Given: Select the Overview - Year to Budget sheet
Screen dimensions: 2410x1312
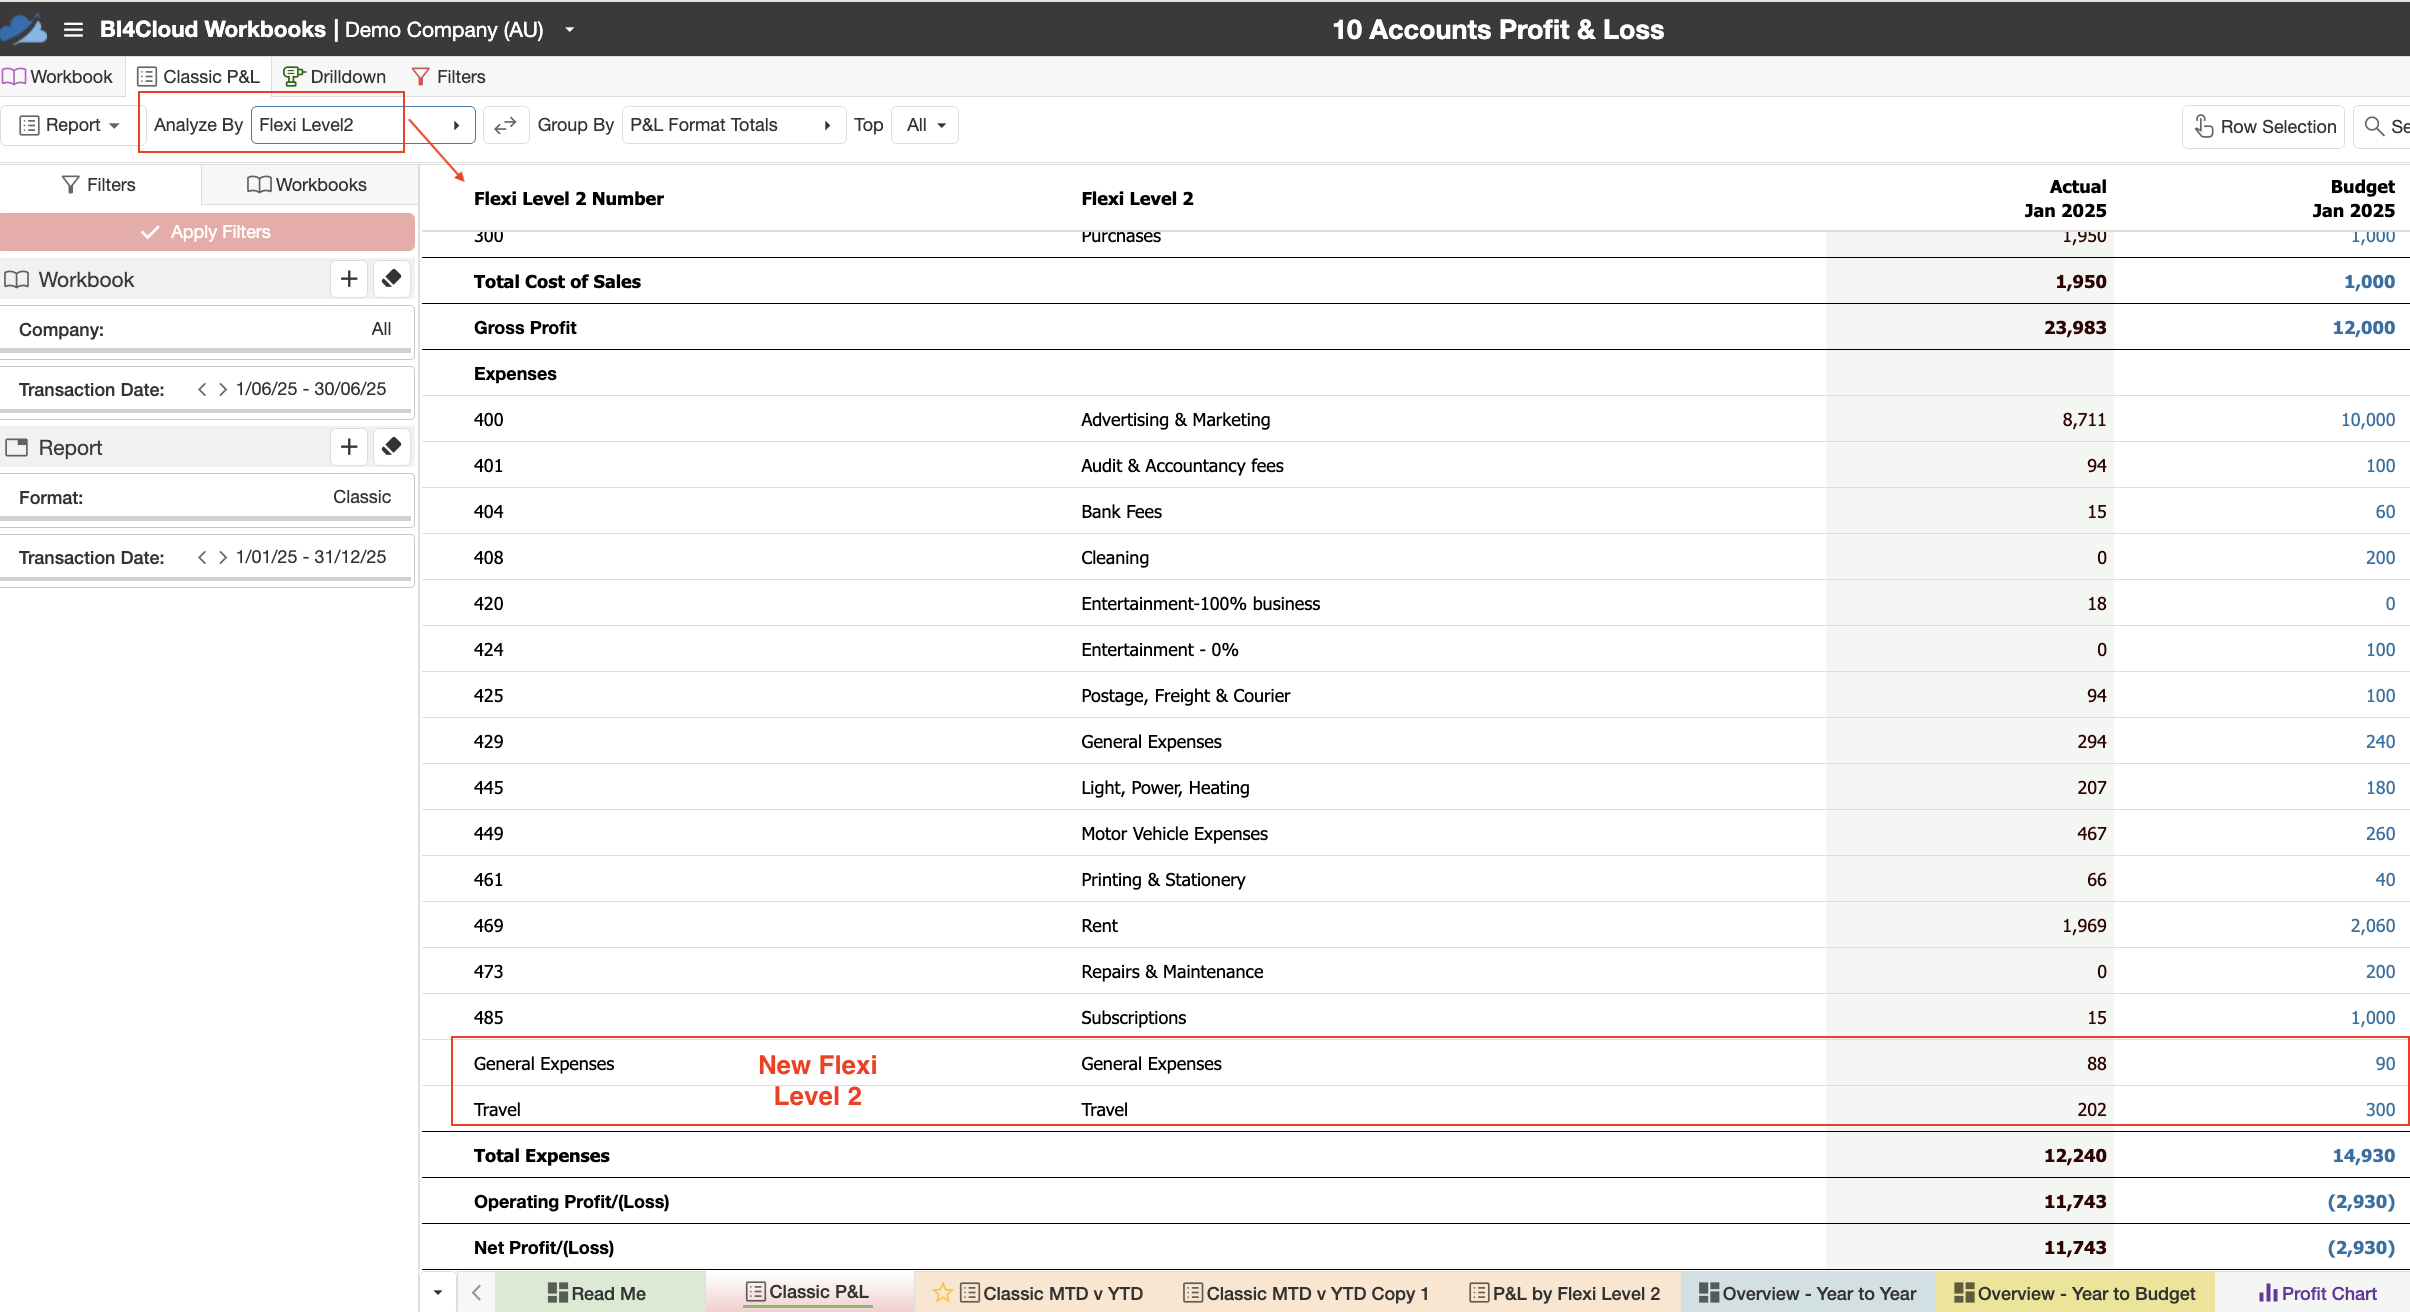Looking at the screenshot, I should click(x=2076, y=1293).
